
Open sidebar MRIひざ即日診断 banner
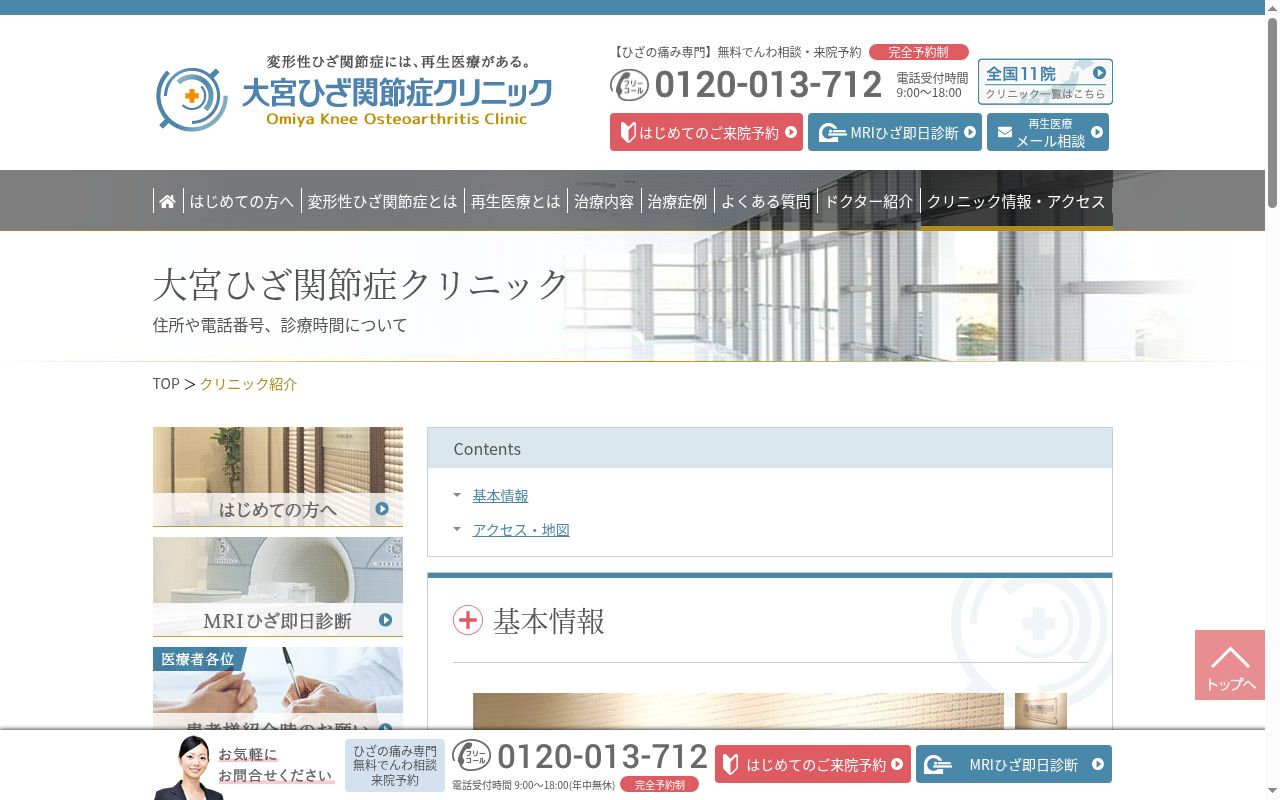click(278, 587)
